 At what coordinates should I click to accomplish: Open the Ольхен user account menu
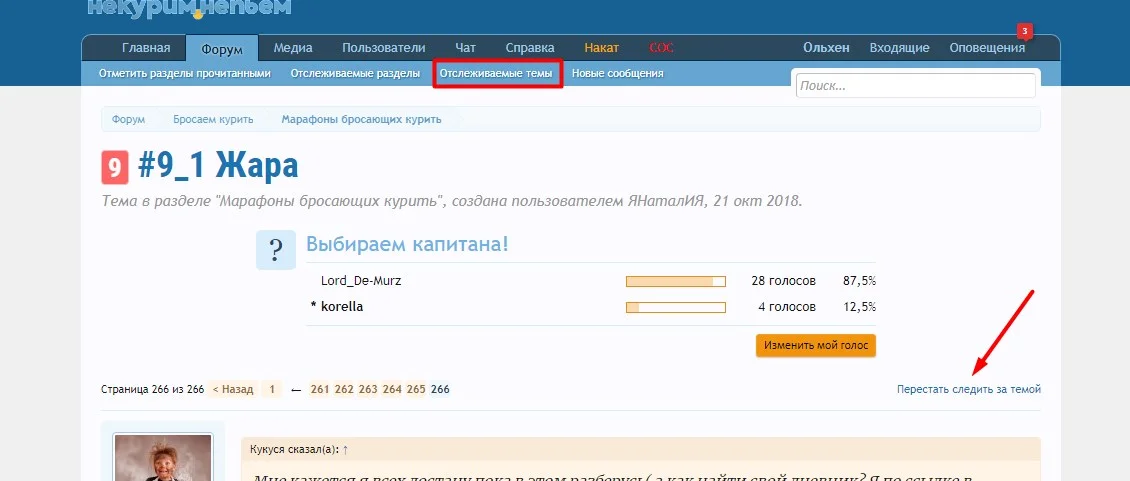pyautogui.click(x=827, y=48)
